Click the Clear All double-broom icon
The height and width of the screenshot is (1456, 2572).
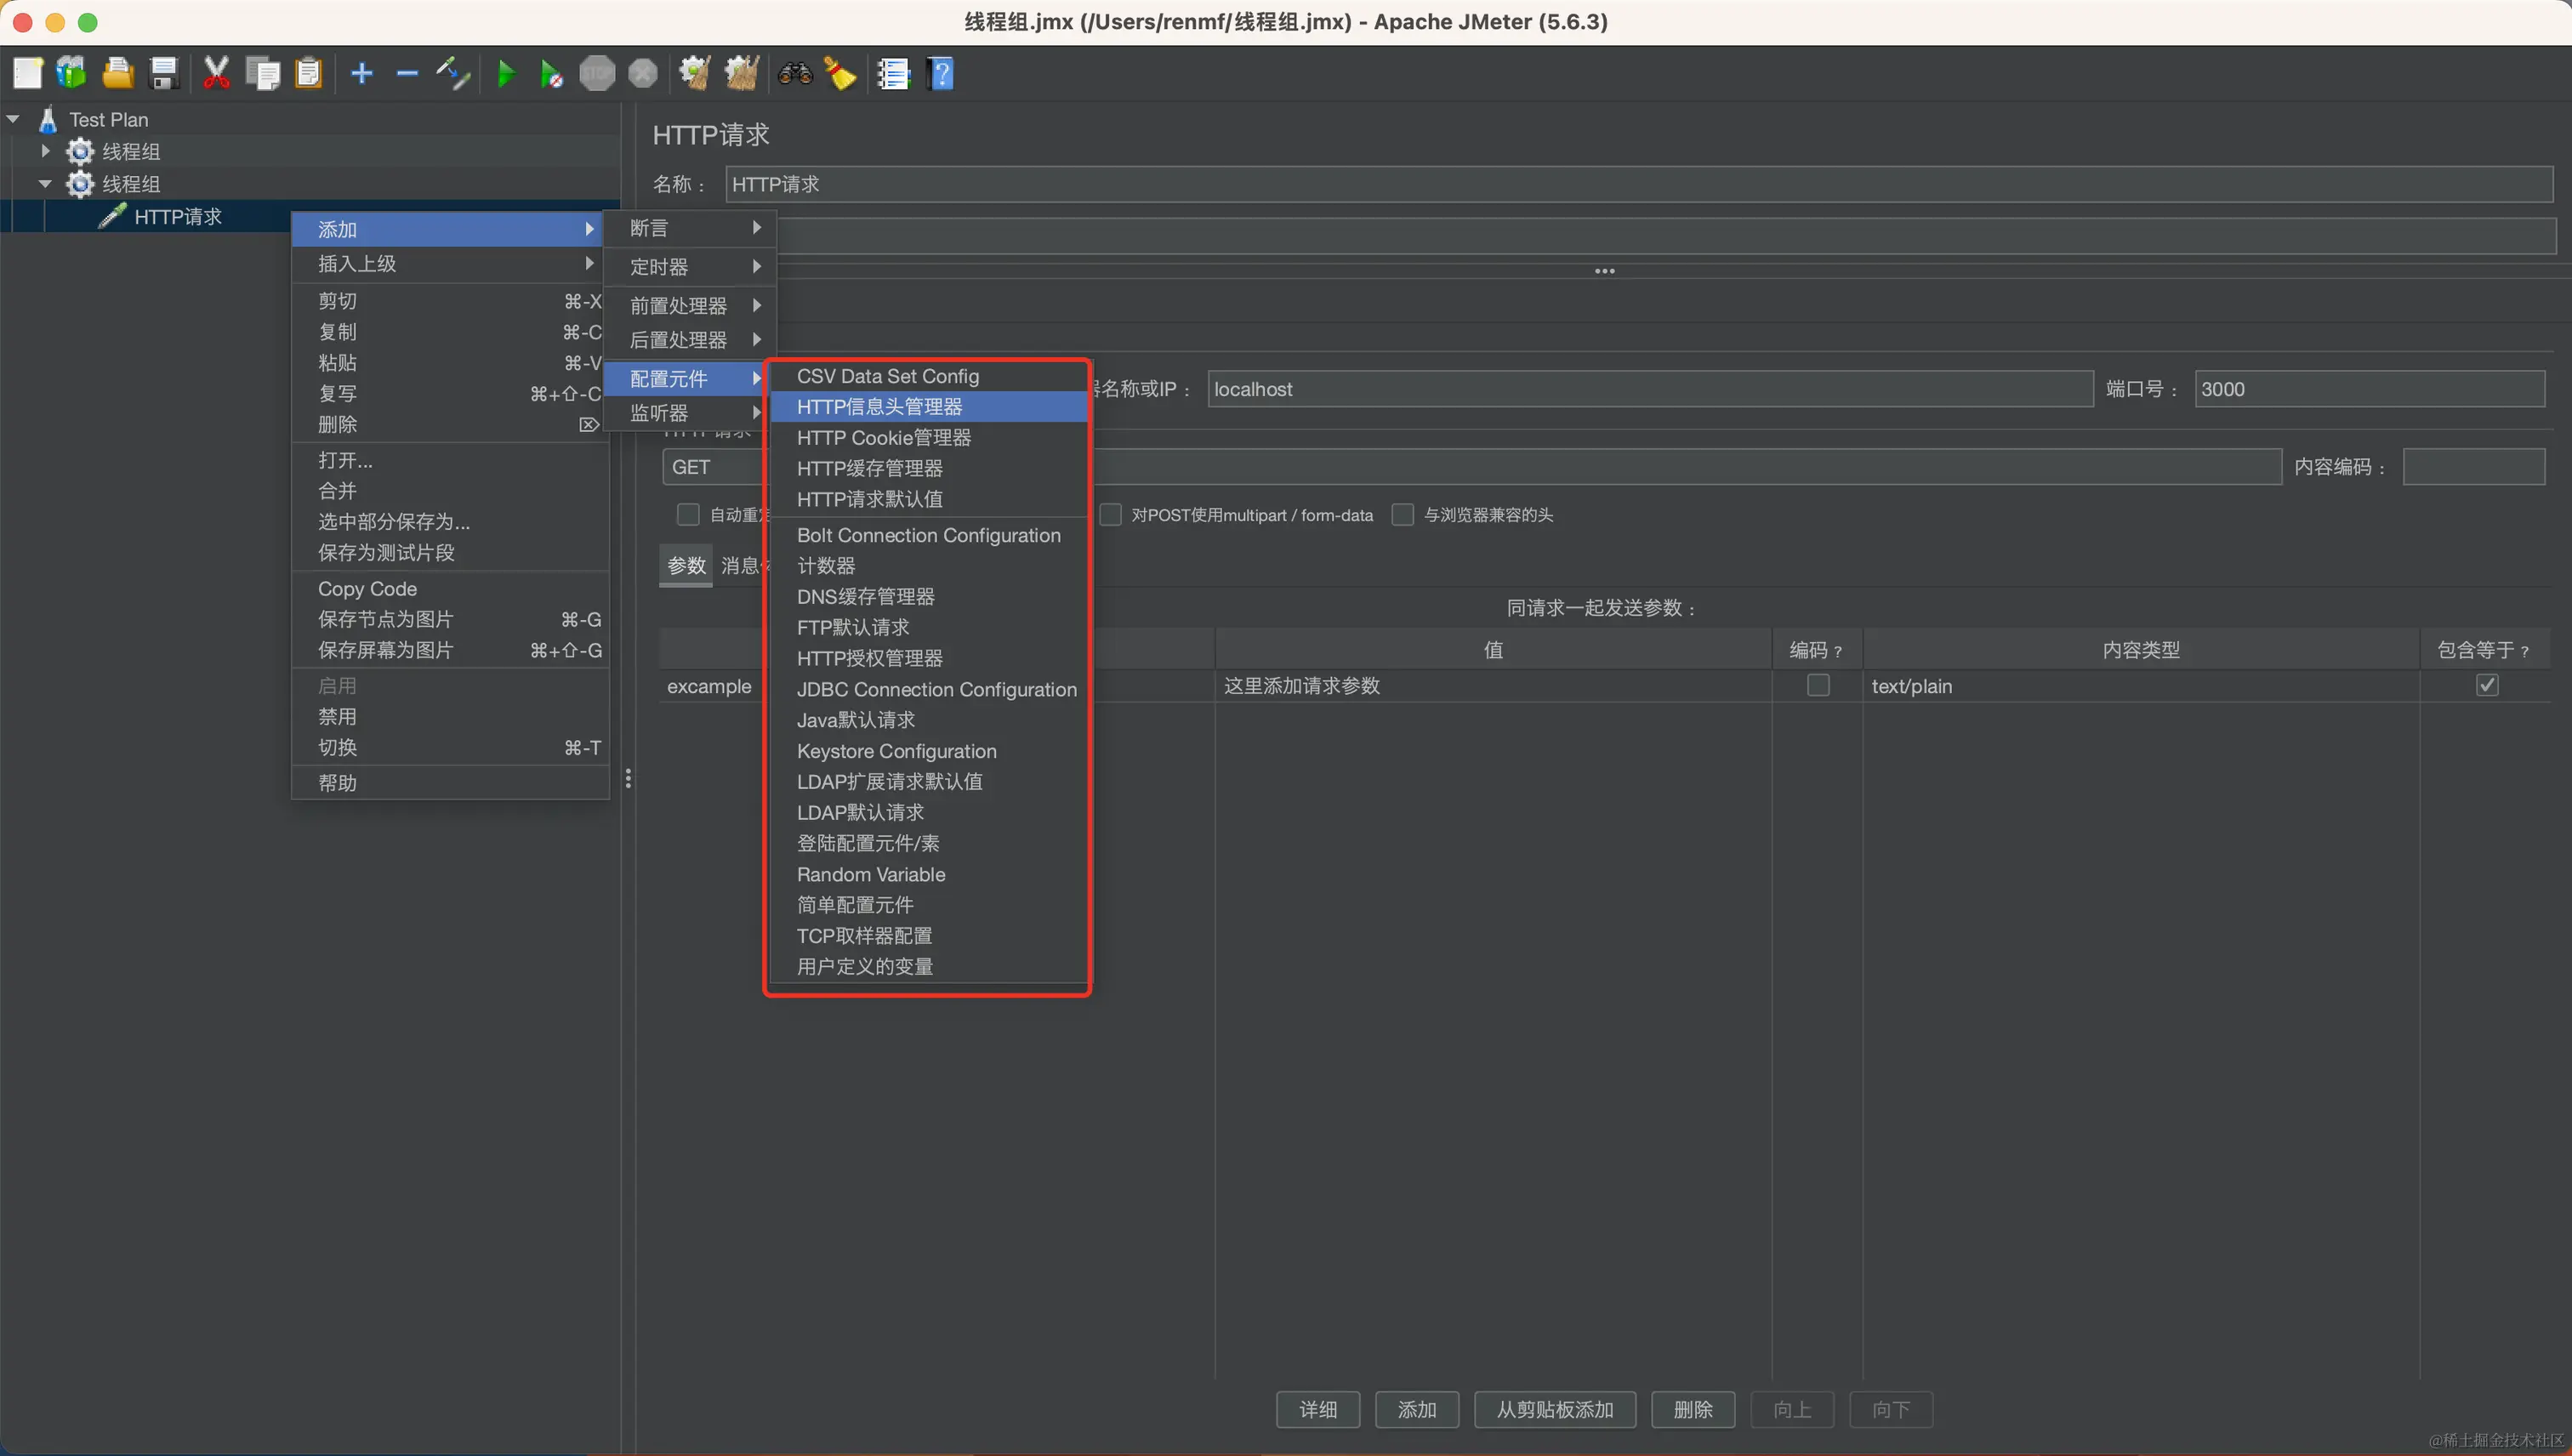click(741, 73)
